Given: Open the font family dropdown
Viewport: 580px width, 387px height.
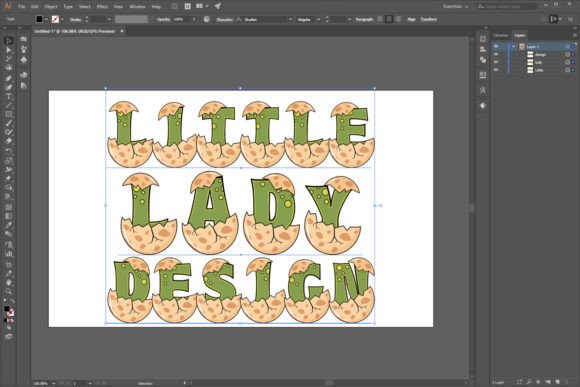Looking at the screenshot, I should (290, 19).
